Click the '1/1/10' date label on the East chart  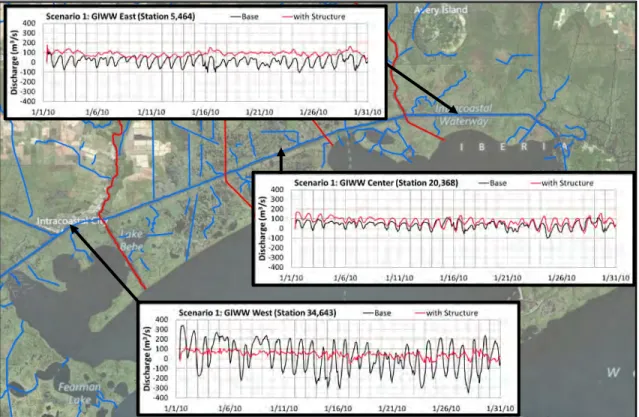pyautogui.click(x=44, y=112)
